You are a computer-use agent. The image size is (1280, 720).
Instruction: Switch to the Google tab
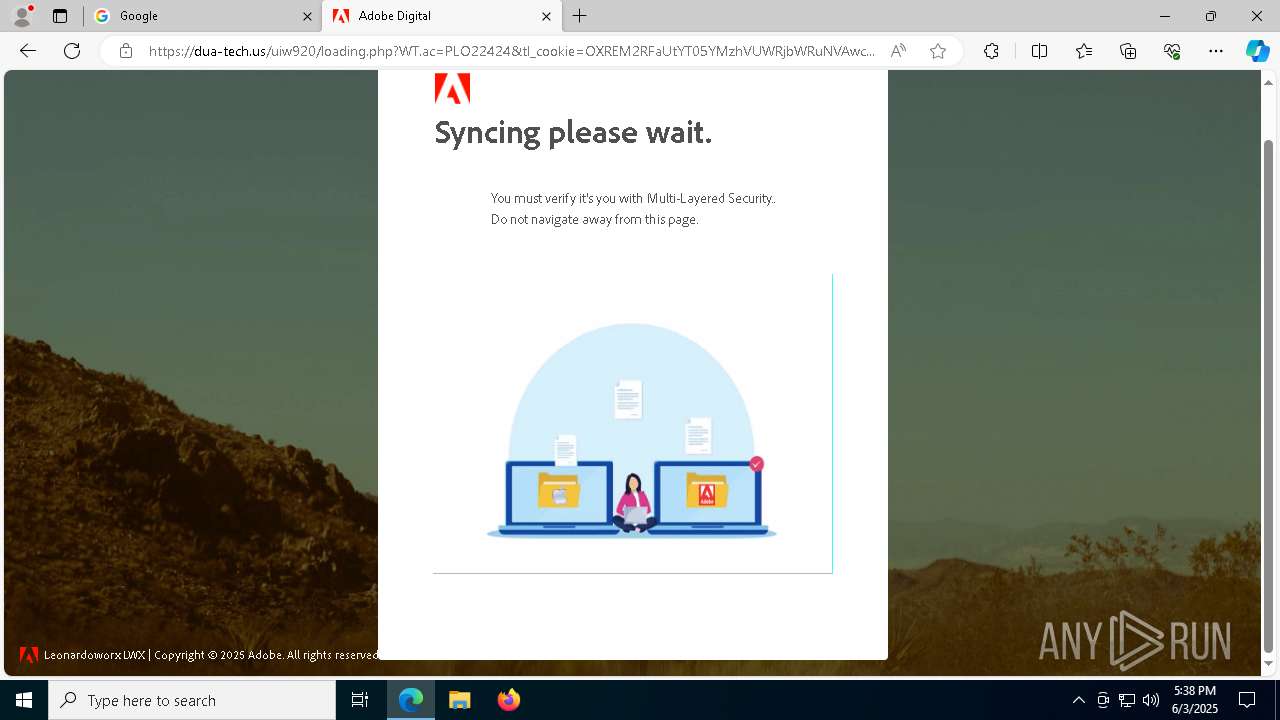(202, 16)
